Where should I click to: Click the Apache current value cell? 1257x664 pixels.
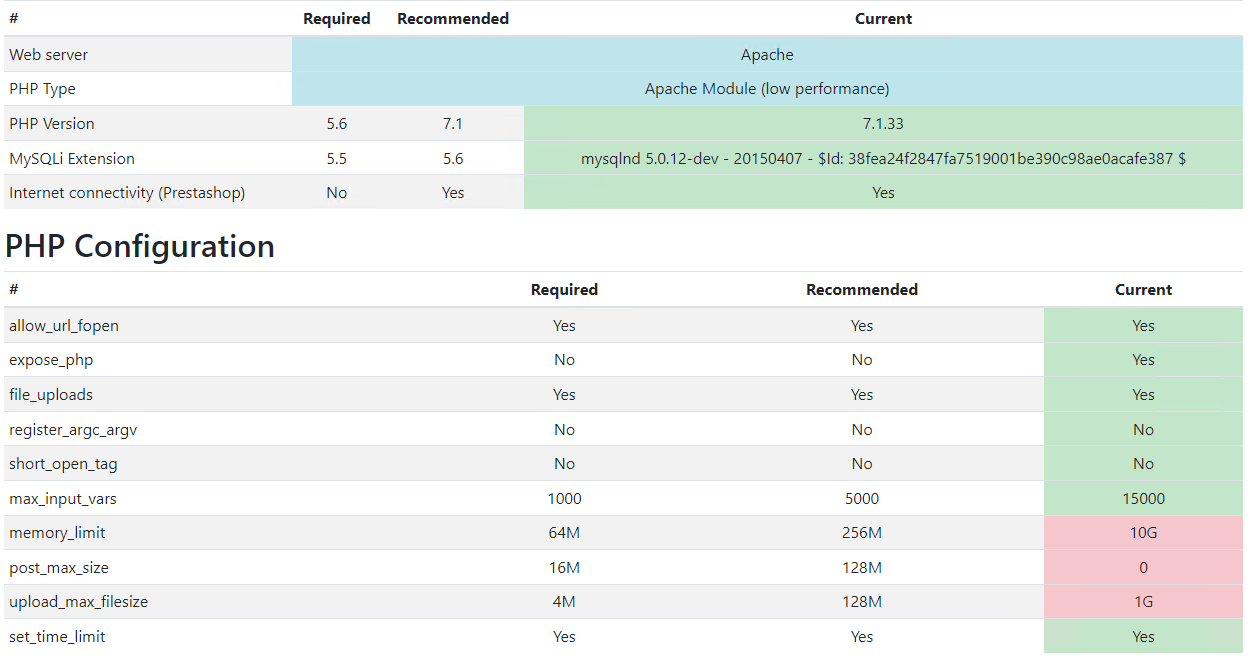click(x=767, y=55)
